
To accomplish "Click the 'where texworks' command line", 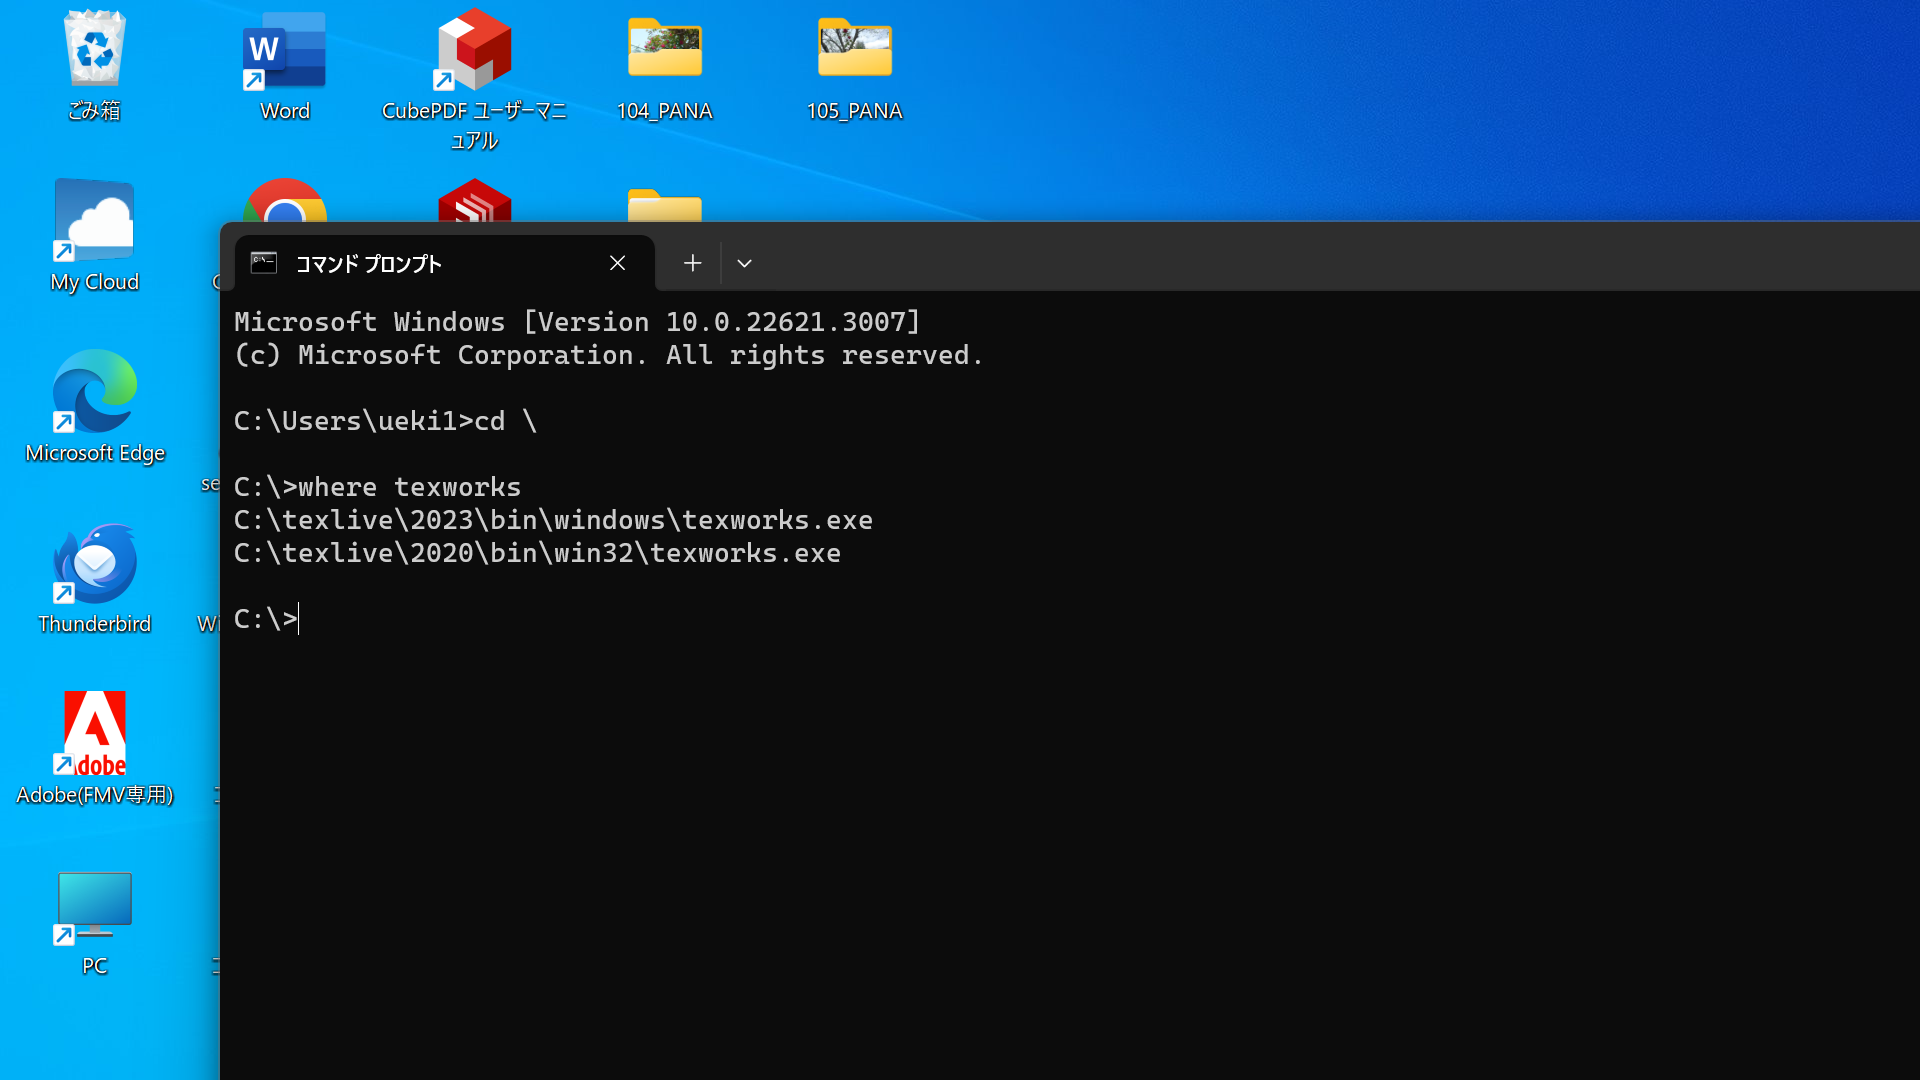I will click(x=377, y=487).
